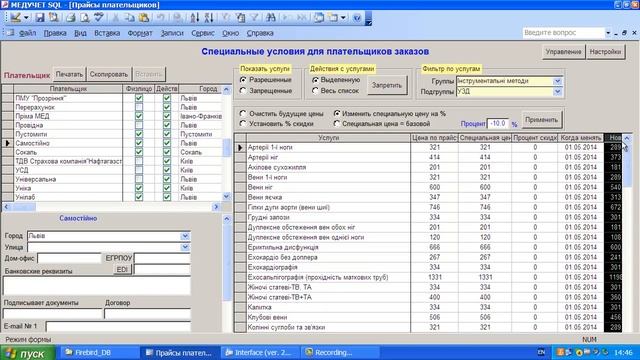
Task: Select the Запрещенные radio button
Action: click(243, 91)
